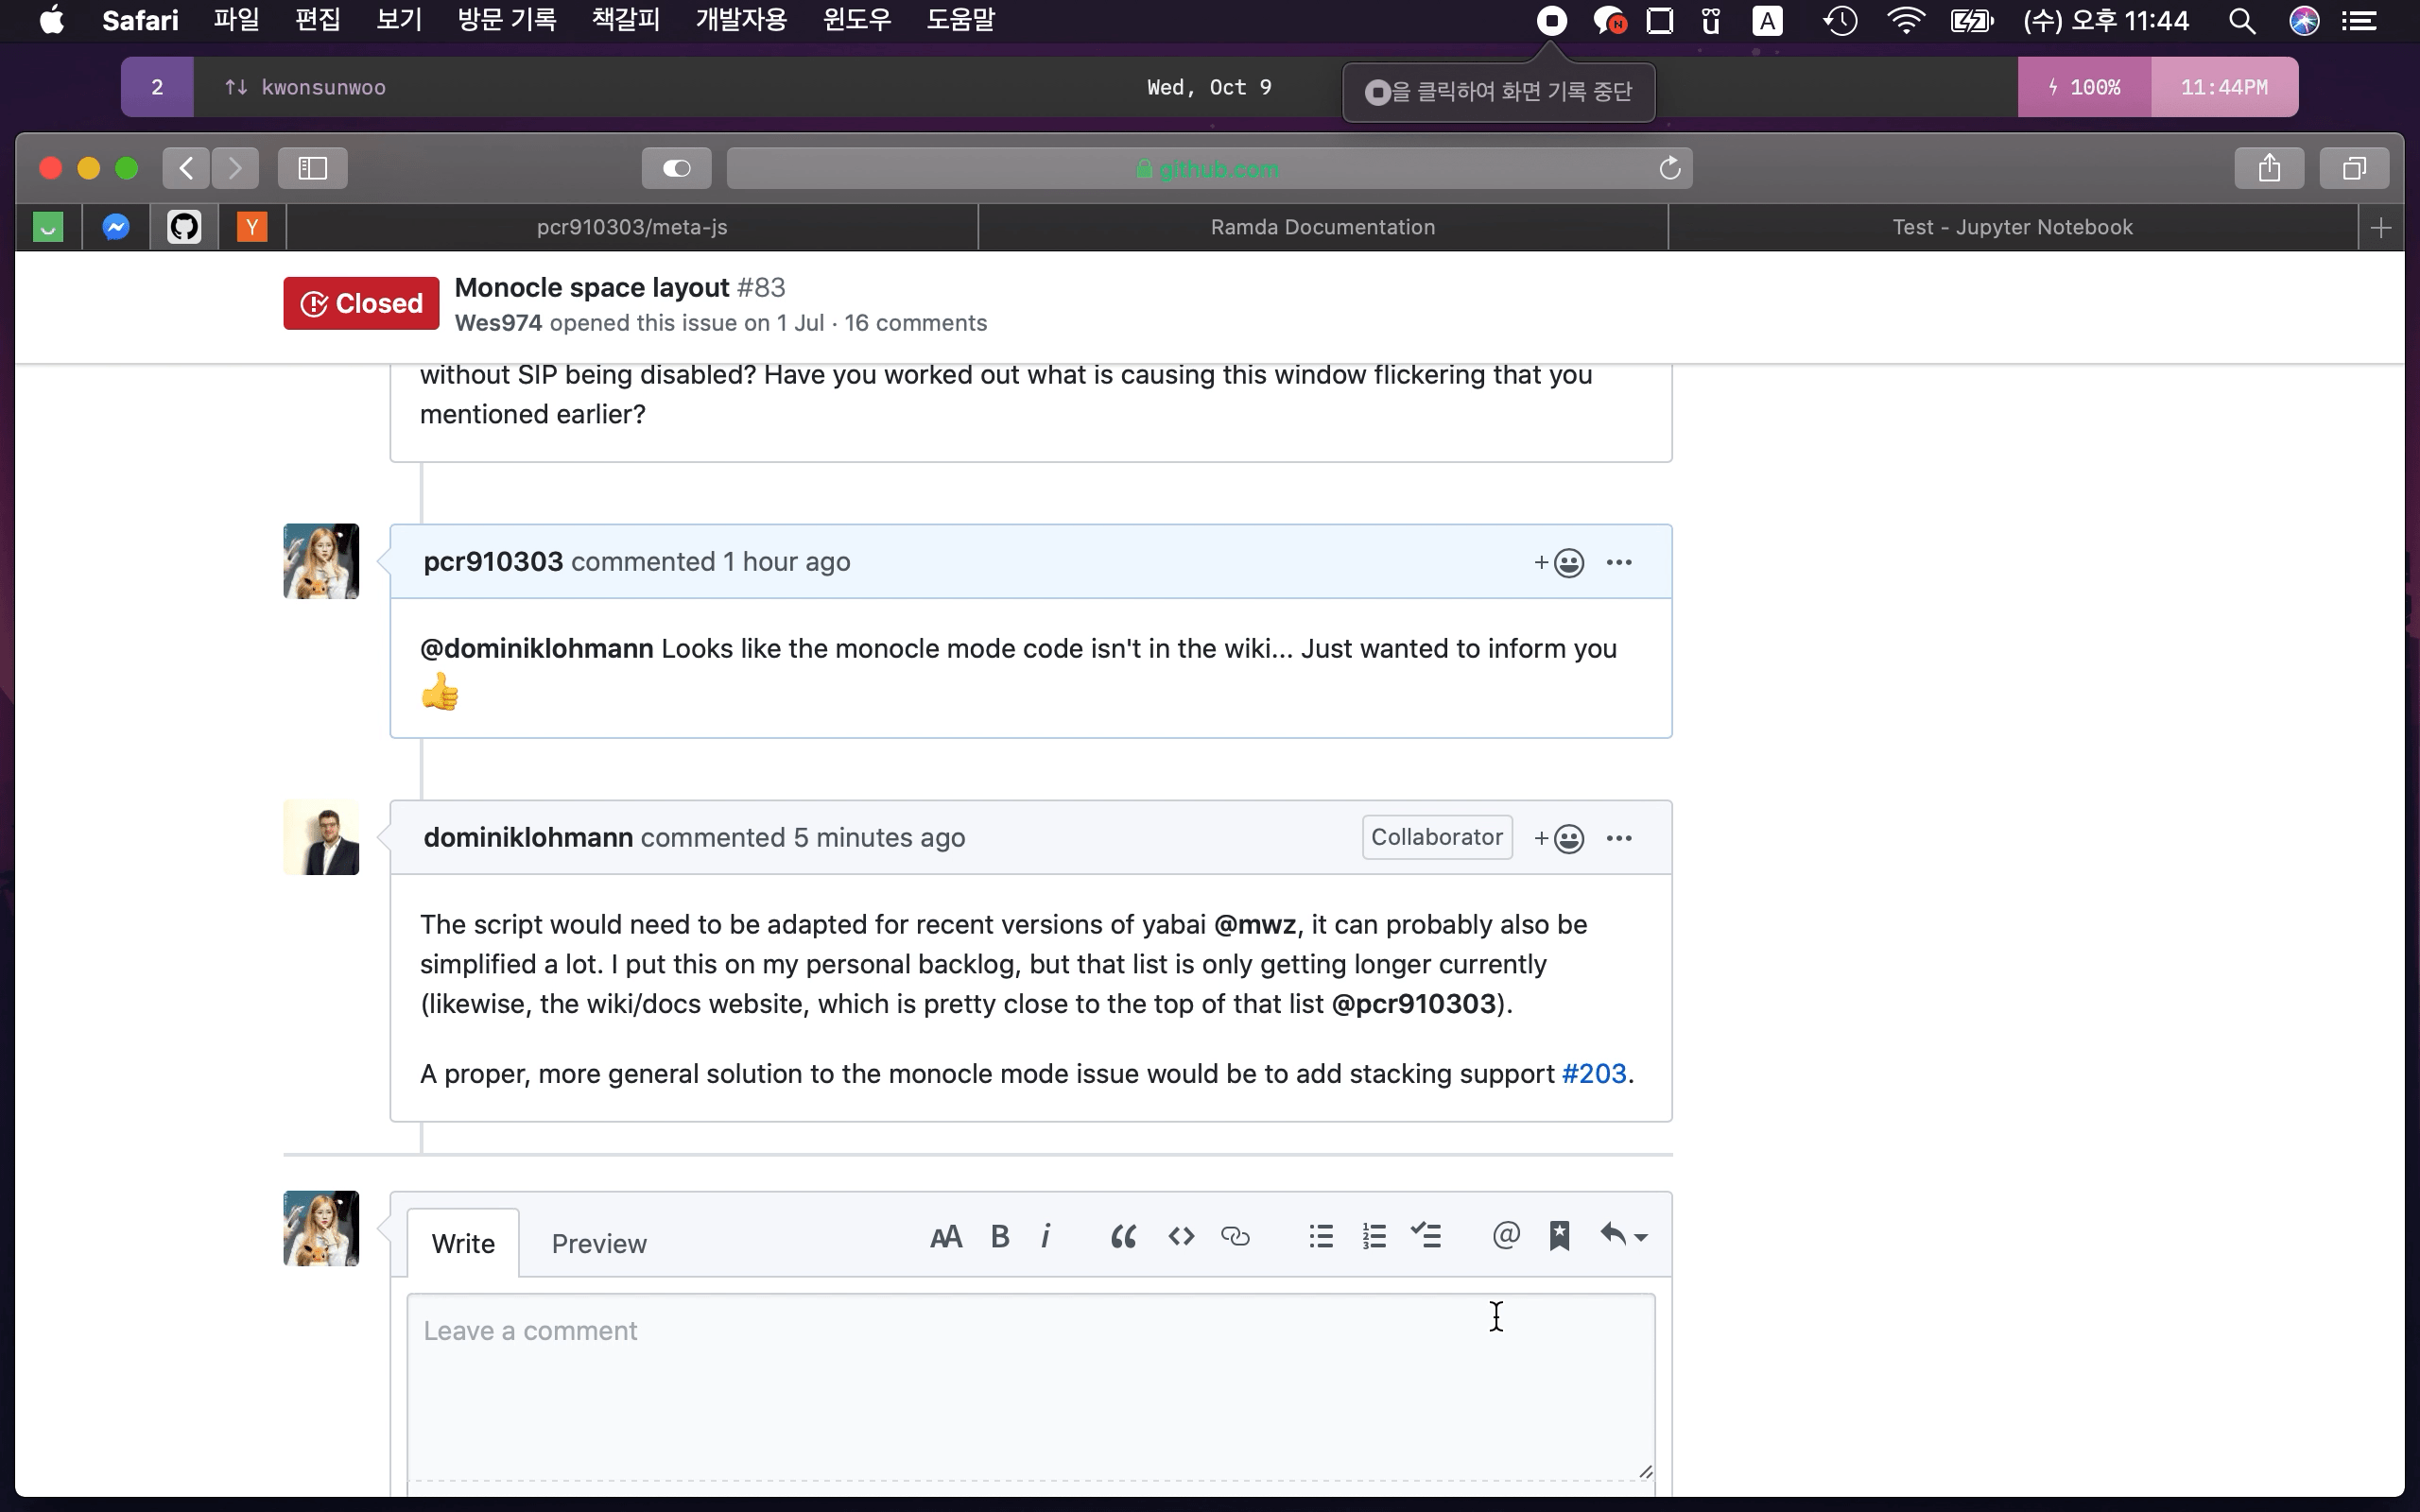Insert code formatting in comment
This screenshot has height=1512, width=2420.
point(1181,1237)
